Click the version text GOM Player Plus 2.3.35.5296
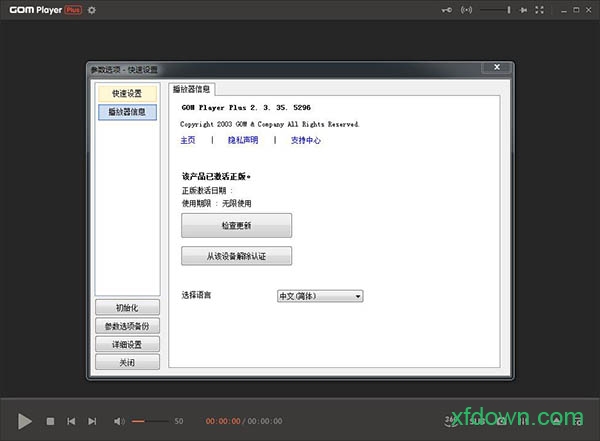This screenshot has height=441, width=600. (x=246, y=108)
